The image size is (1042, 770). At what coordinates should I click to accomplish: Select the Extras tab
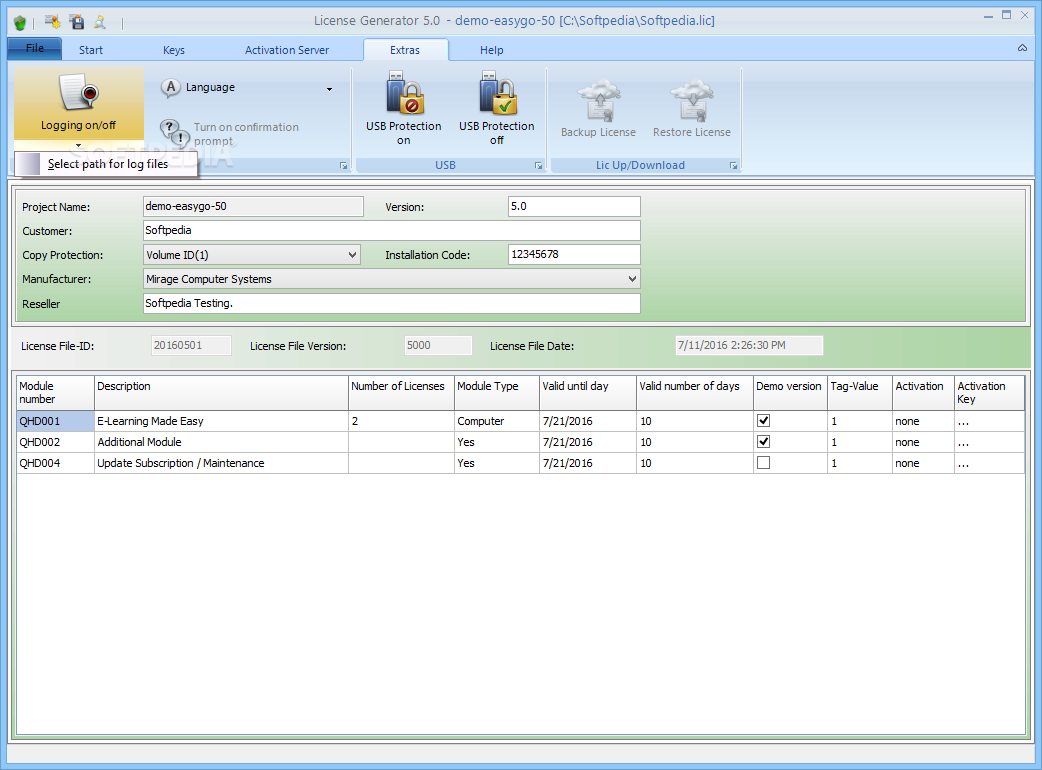pyautogui.click(x=405, y=50)
